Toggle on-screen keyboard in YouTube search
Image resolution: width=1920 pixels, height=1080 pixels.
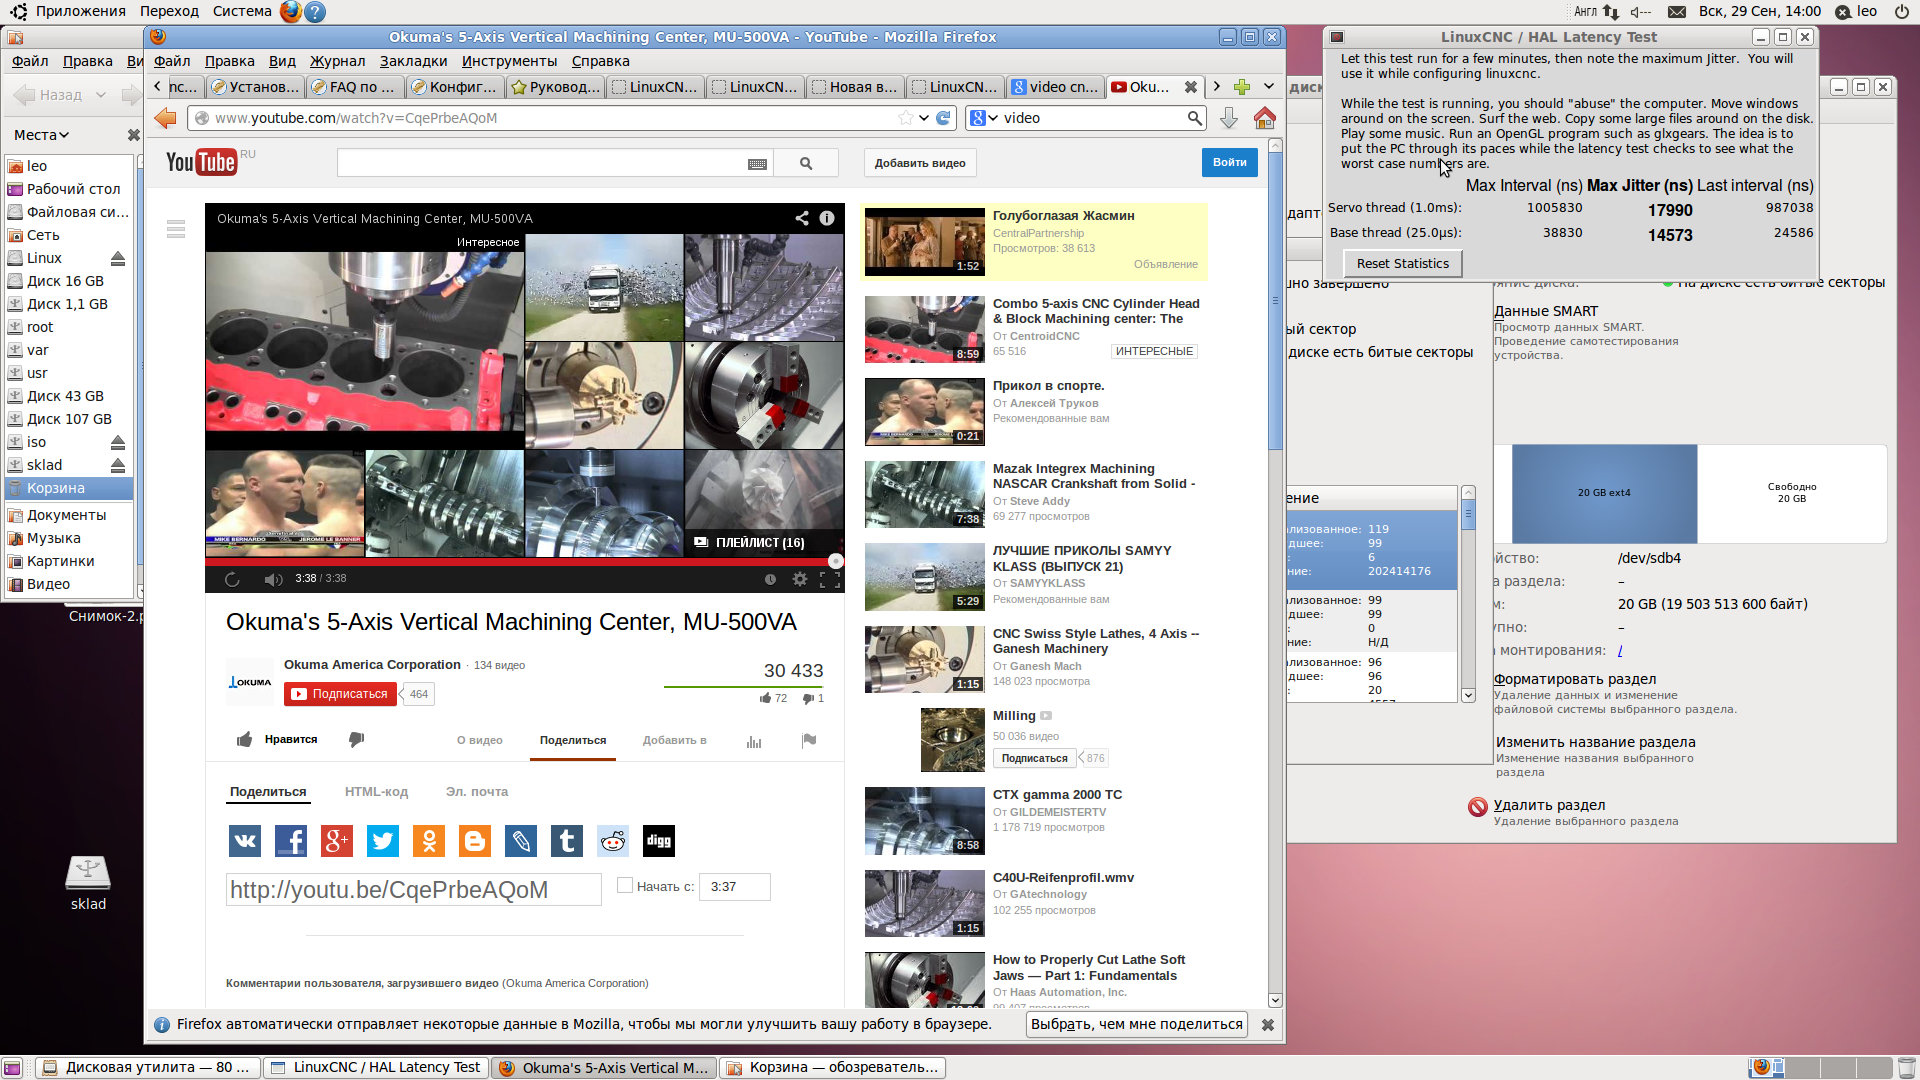757,164
